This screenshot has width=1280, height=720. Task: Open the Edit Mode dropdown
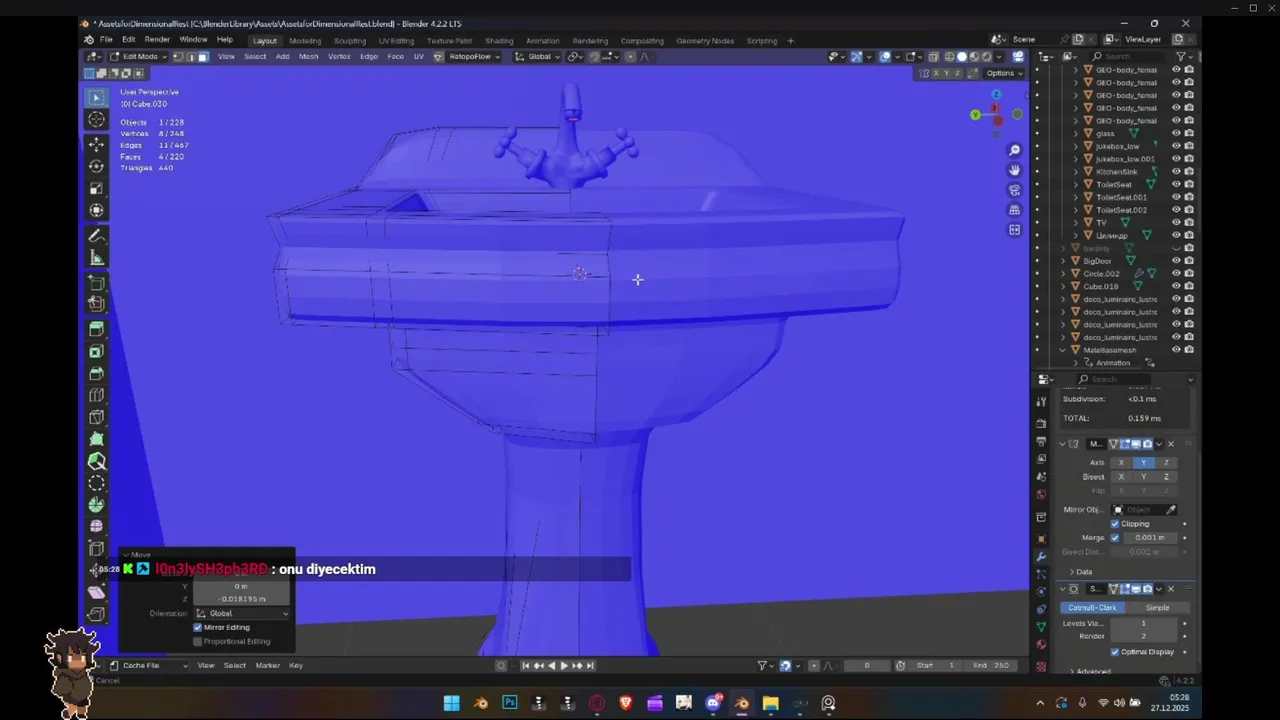pyautogui.click(x=138, y=57)
